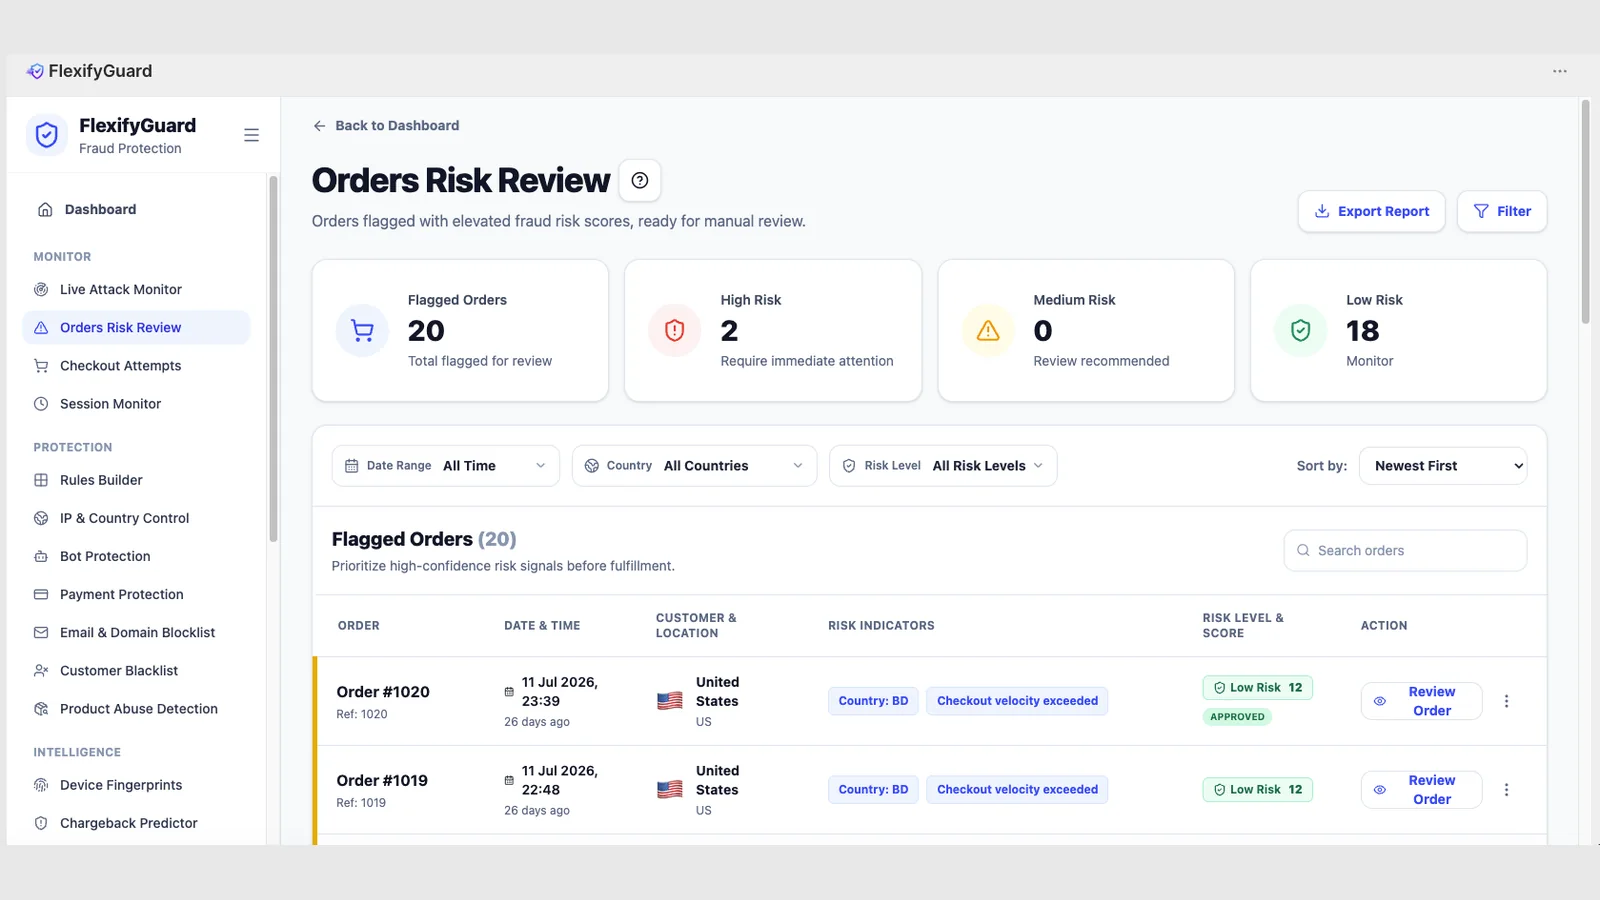Click the calendar icon next to 11 Jul 2026, 23:39
This screenshot has width=1600, height=900.
509,692
